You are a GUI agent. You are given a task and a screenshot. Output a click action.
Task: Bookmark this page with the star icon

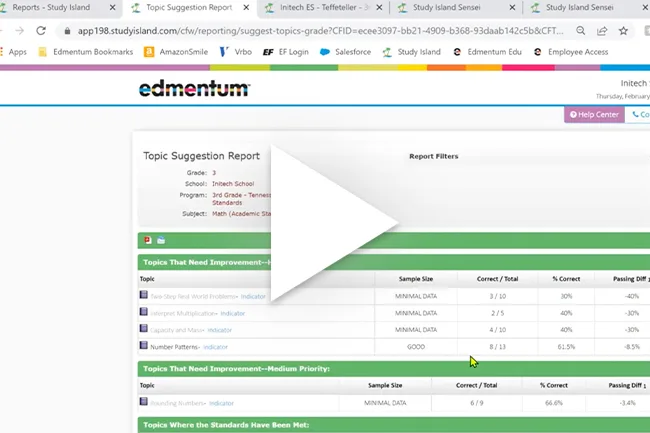[623, 31]
